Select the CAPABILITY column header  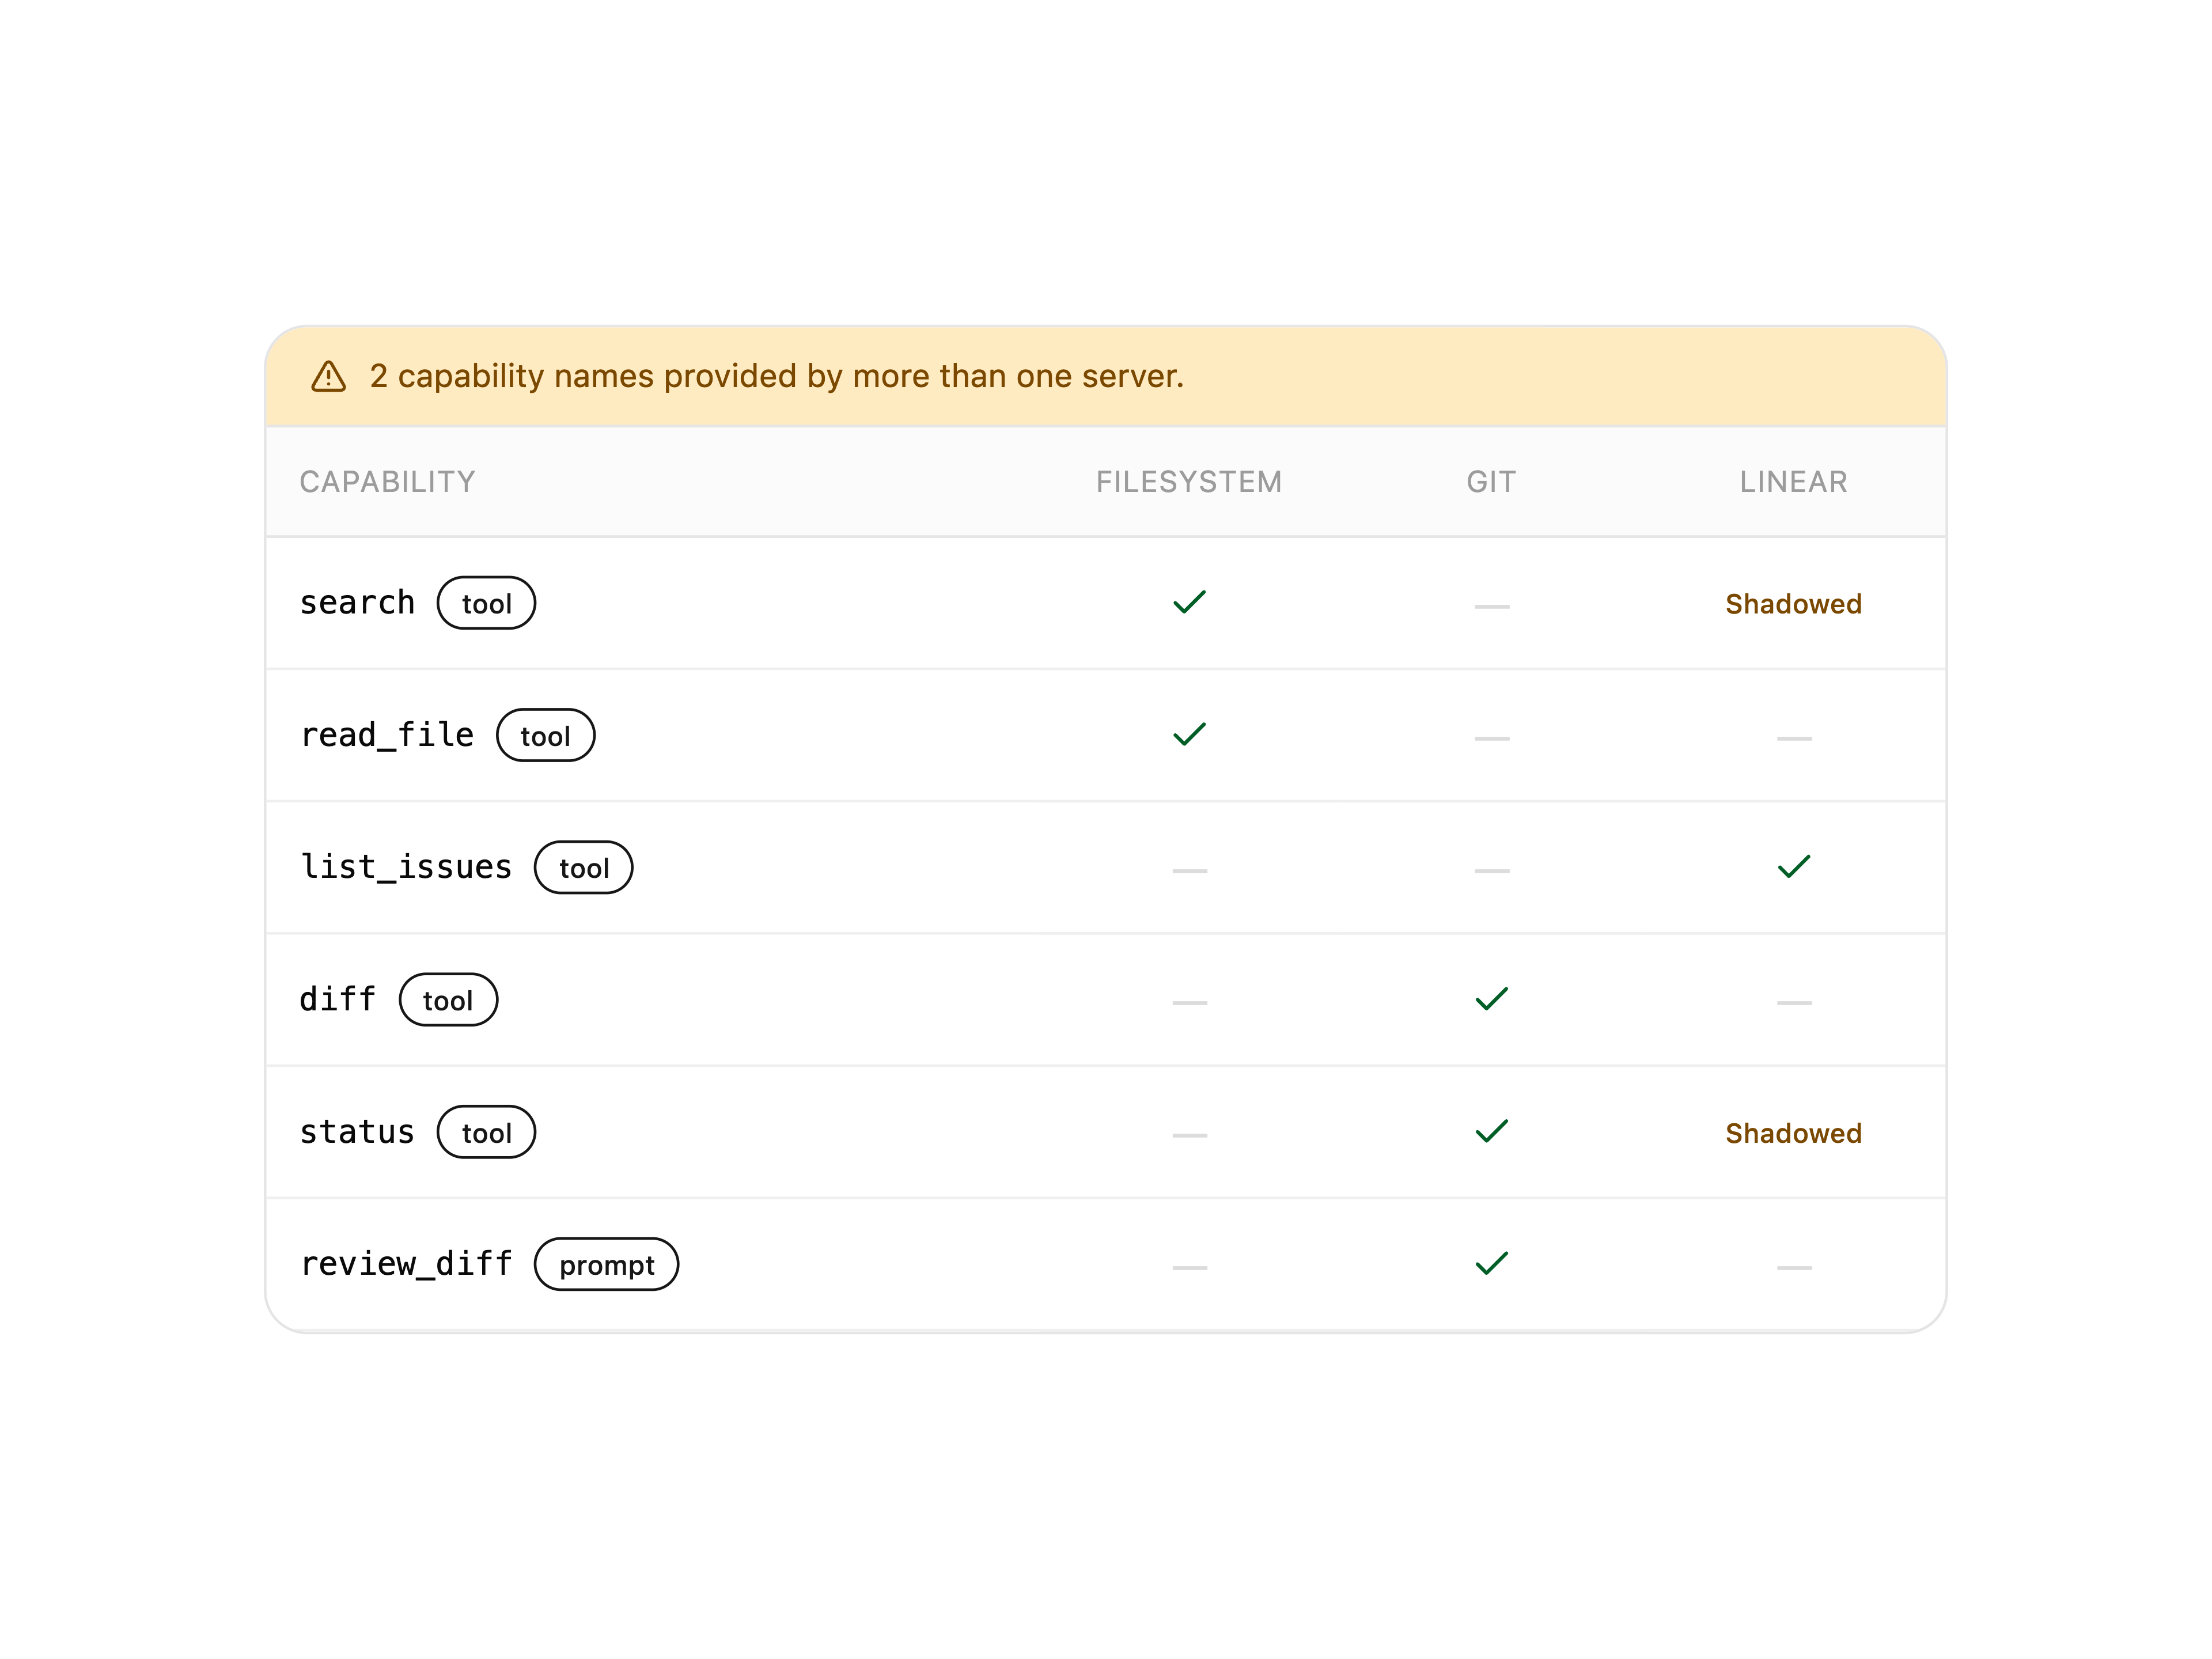[x=388, y=482]
